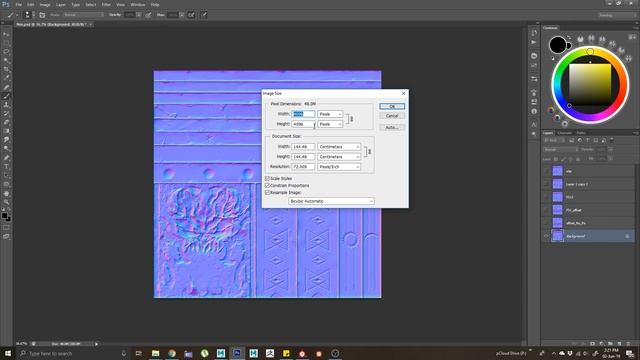640x360 pixels.
Task: Close the Image Size dialog
Action: [403, 93]
